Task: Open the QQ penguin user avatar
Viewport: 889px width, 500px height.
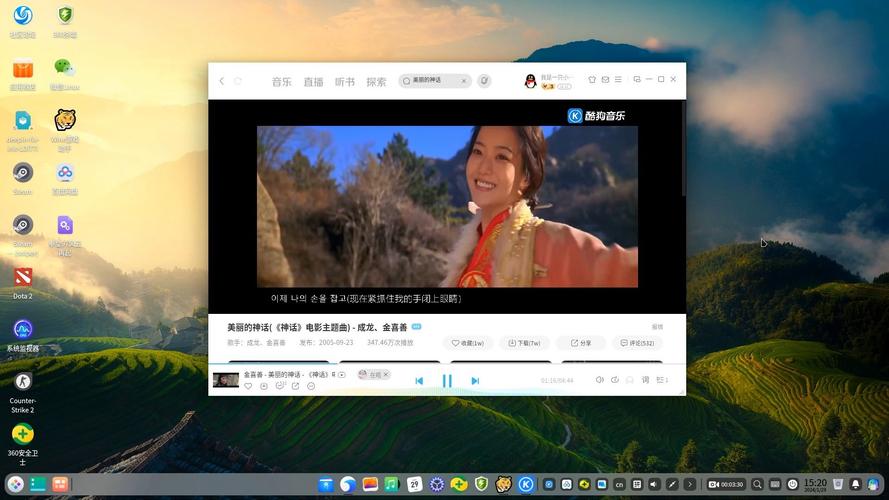Action: pos(530,81)
